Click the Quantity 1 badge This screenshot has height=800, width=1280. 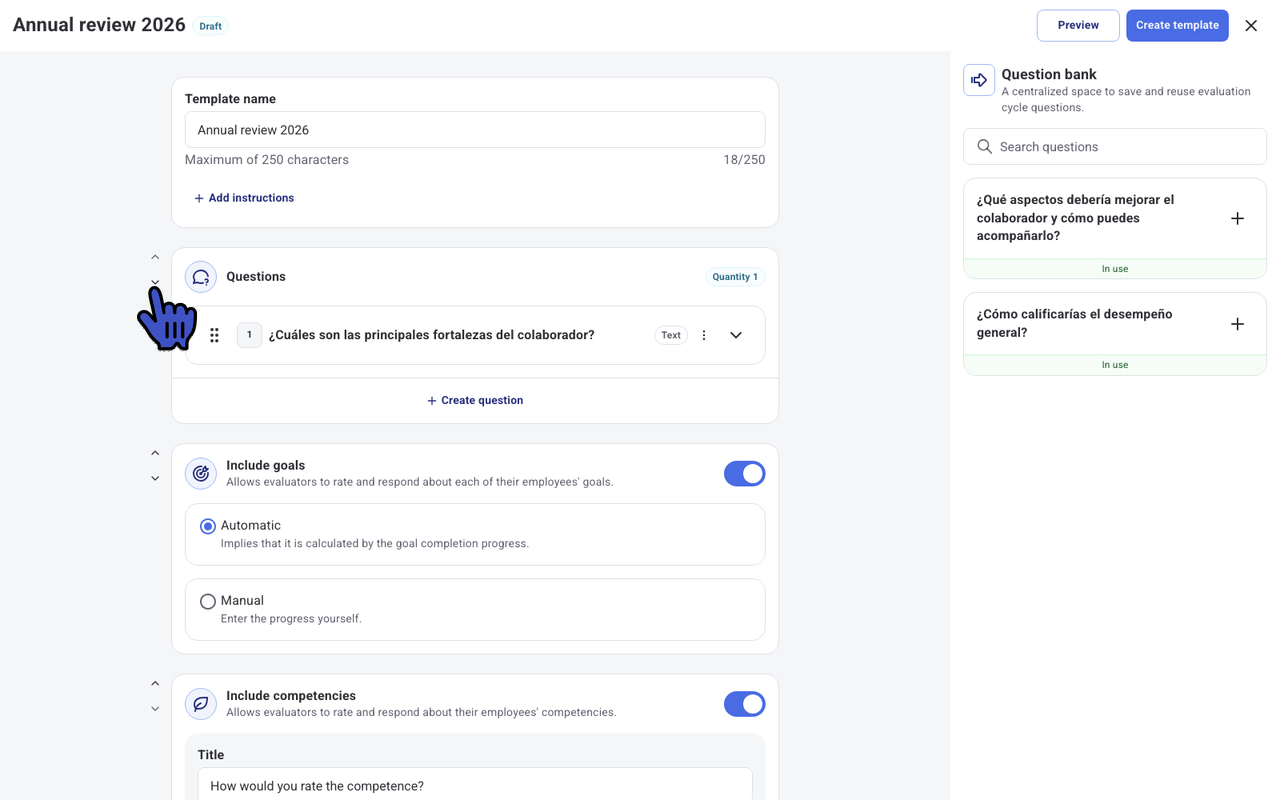pyautogui.click(x=735, y=277)
